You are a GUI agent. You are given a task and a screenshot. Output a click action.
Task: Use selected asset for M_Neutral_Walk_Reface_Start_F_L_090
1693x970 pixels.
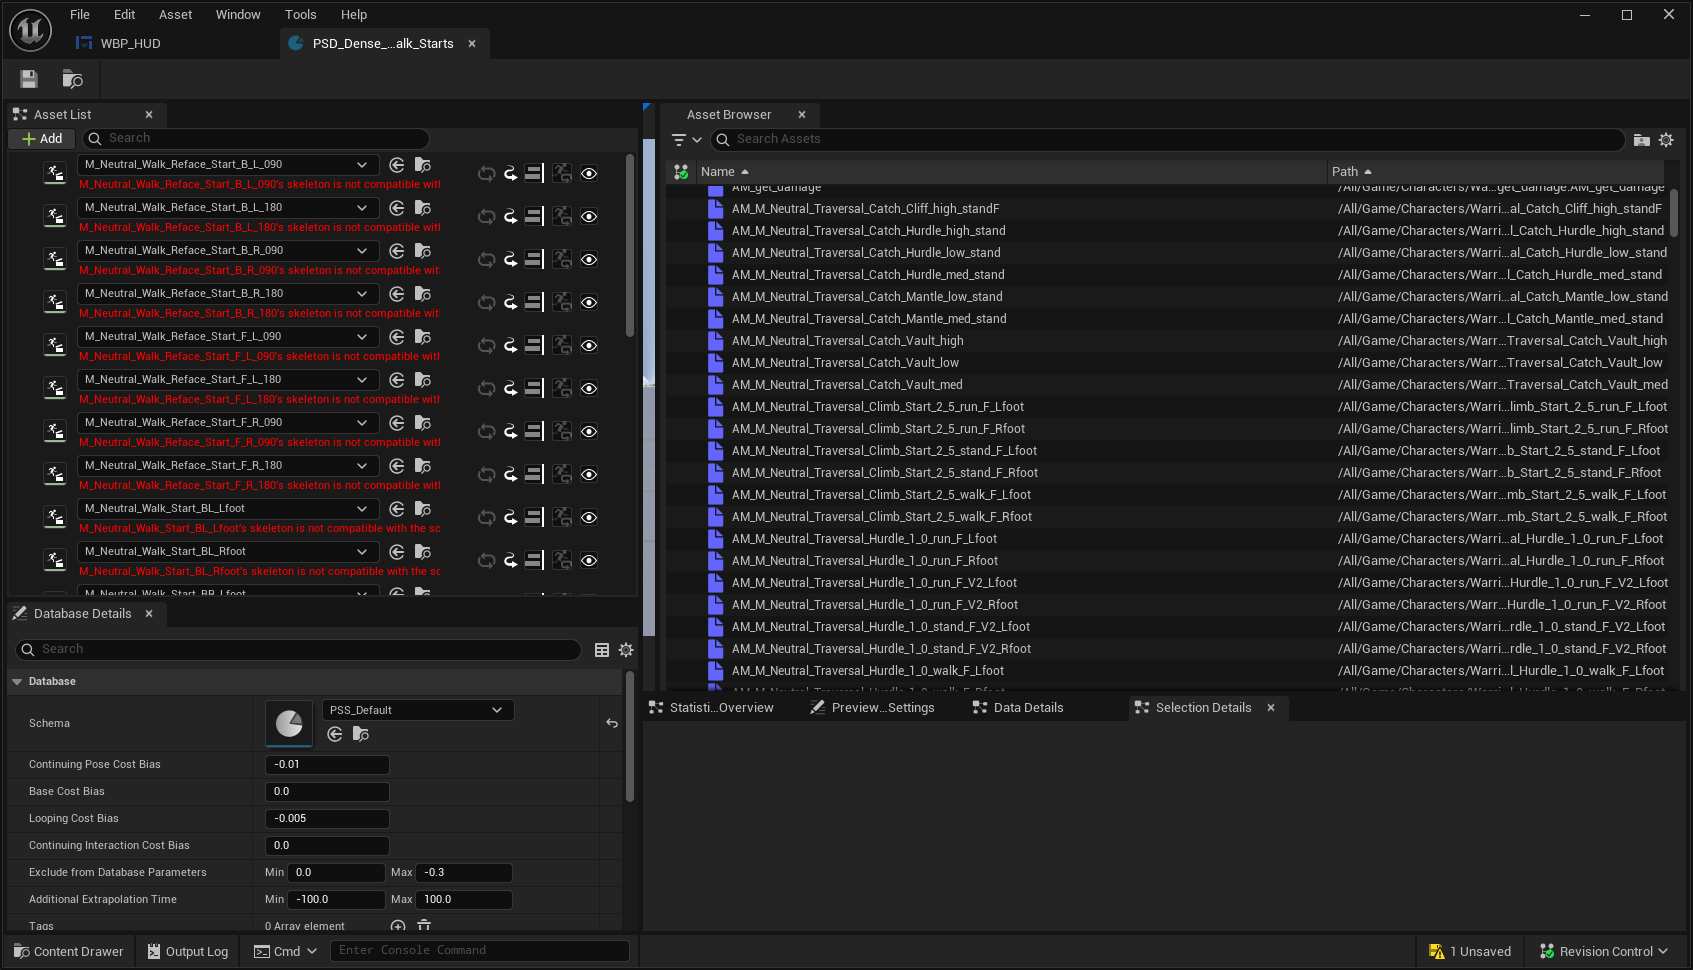click(x=397, y=337)
